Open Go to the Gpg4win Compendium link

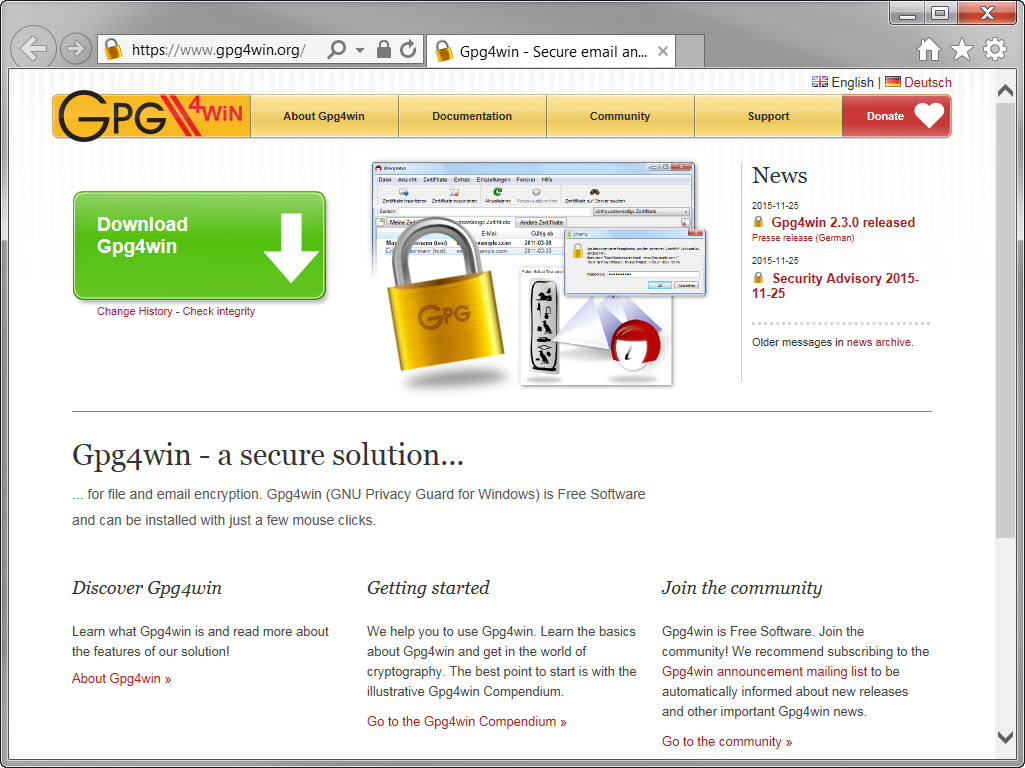click(x=467, y=722)
